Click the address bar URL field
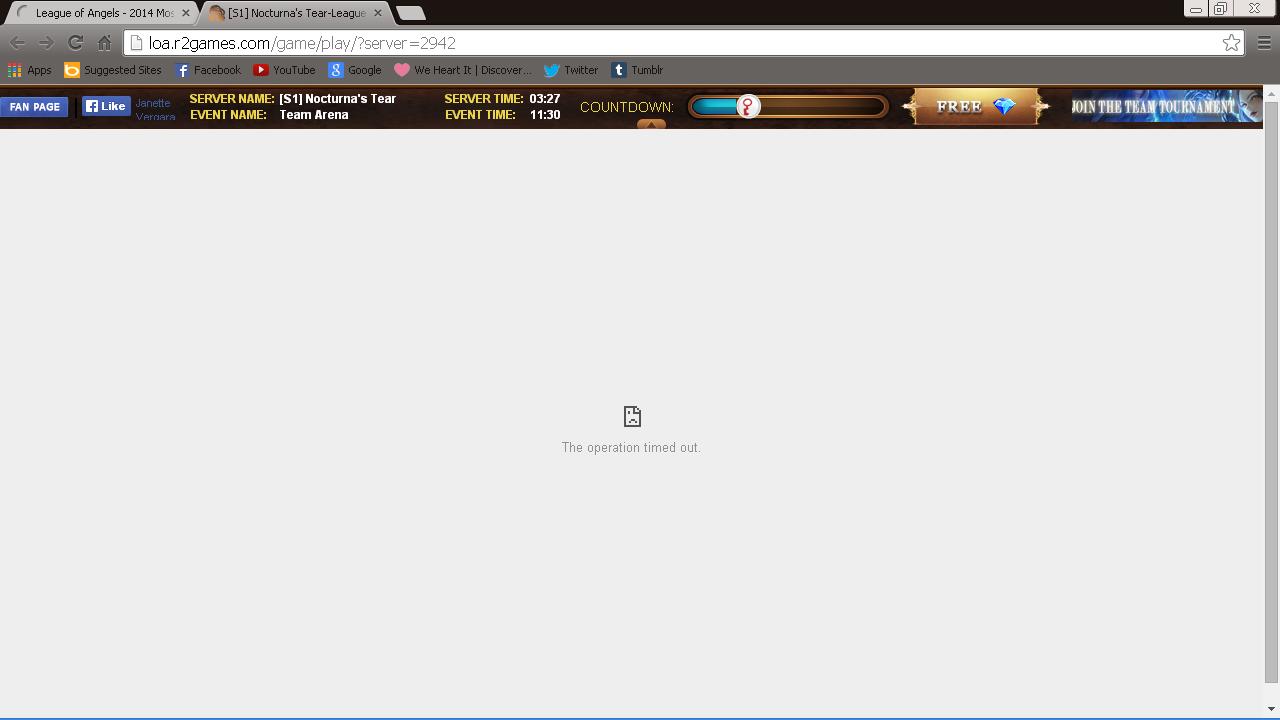This screenshot has width=1280, height=720. point(670,43)
